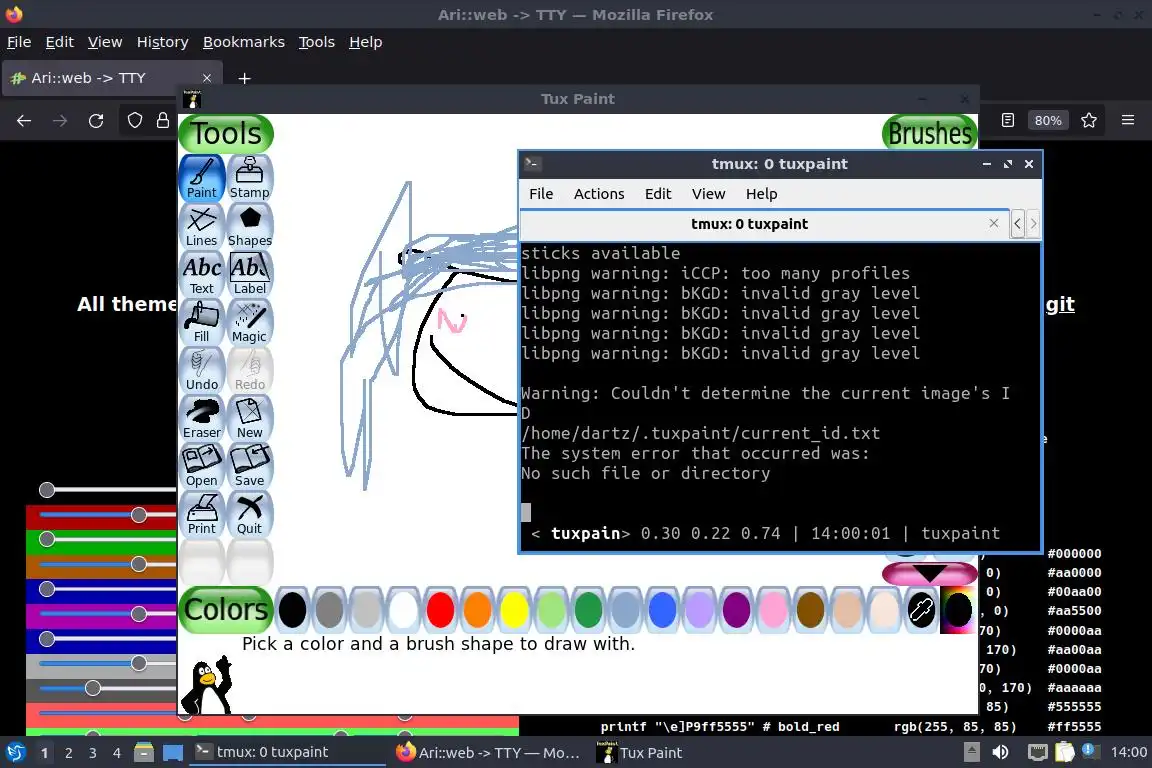Click the Quit button in Tux Paint
The image size is (1152, 768).
pyautogui.click(x=250, y=514)
